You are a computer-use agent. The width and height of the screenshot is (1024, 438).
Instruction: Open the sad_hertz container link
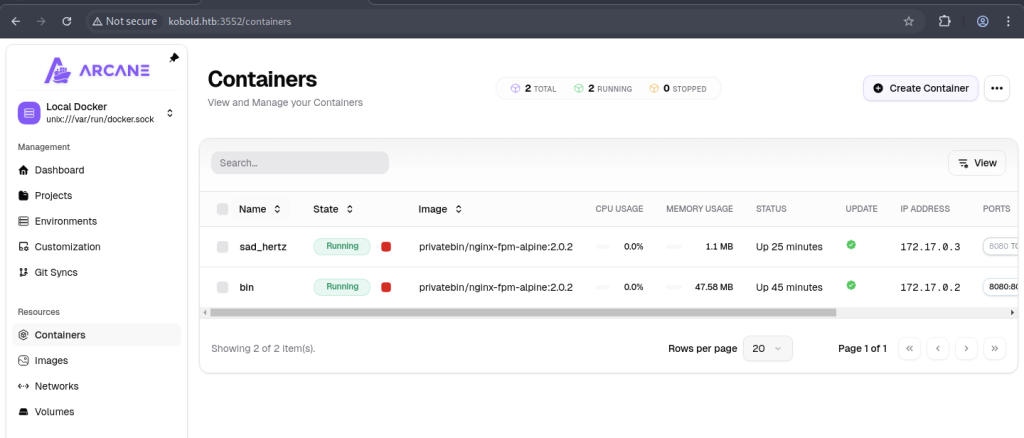tap(263, 247)
